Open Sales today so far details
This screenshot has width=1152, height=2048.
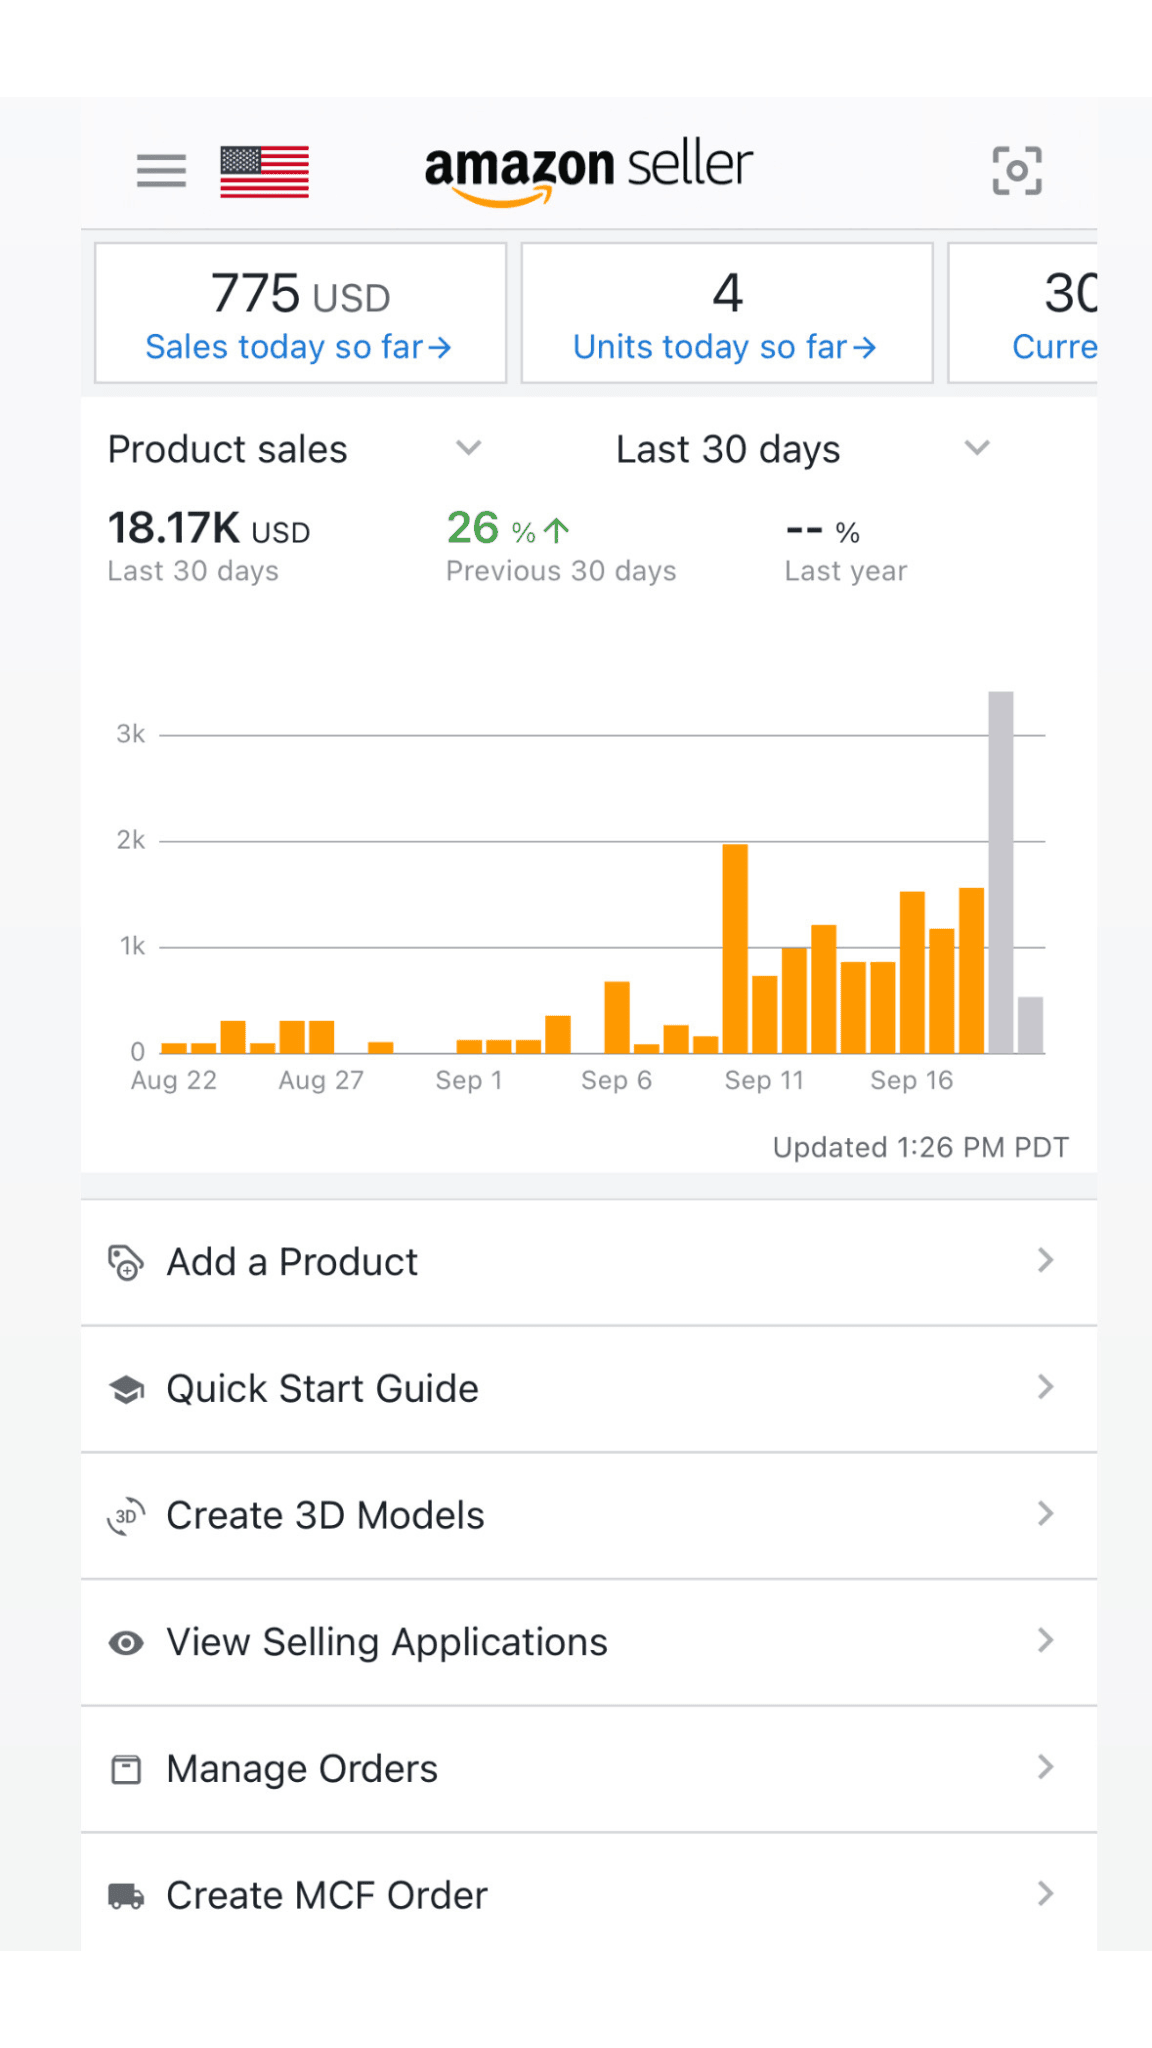coord(300,347)
